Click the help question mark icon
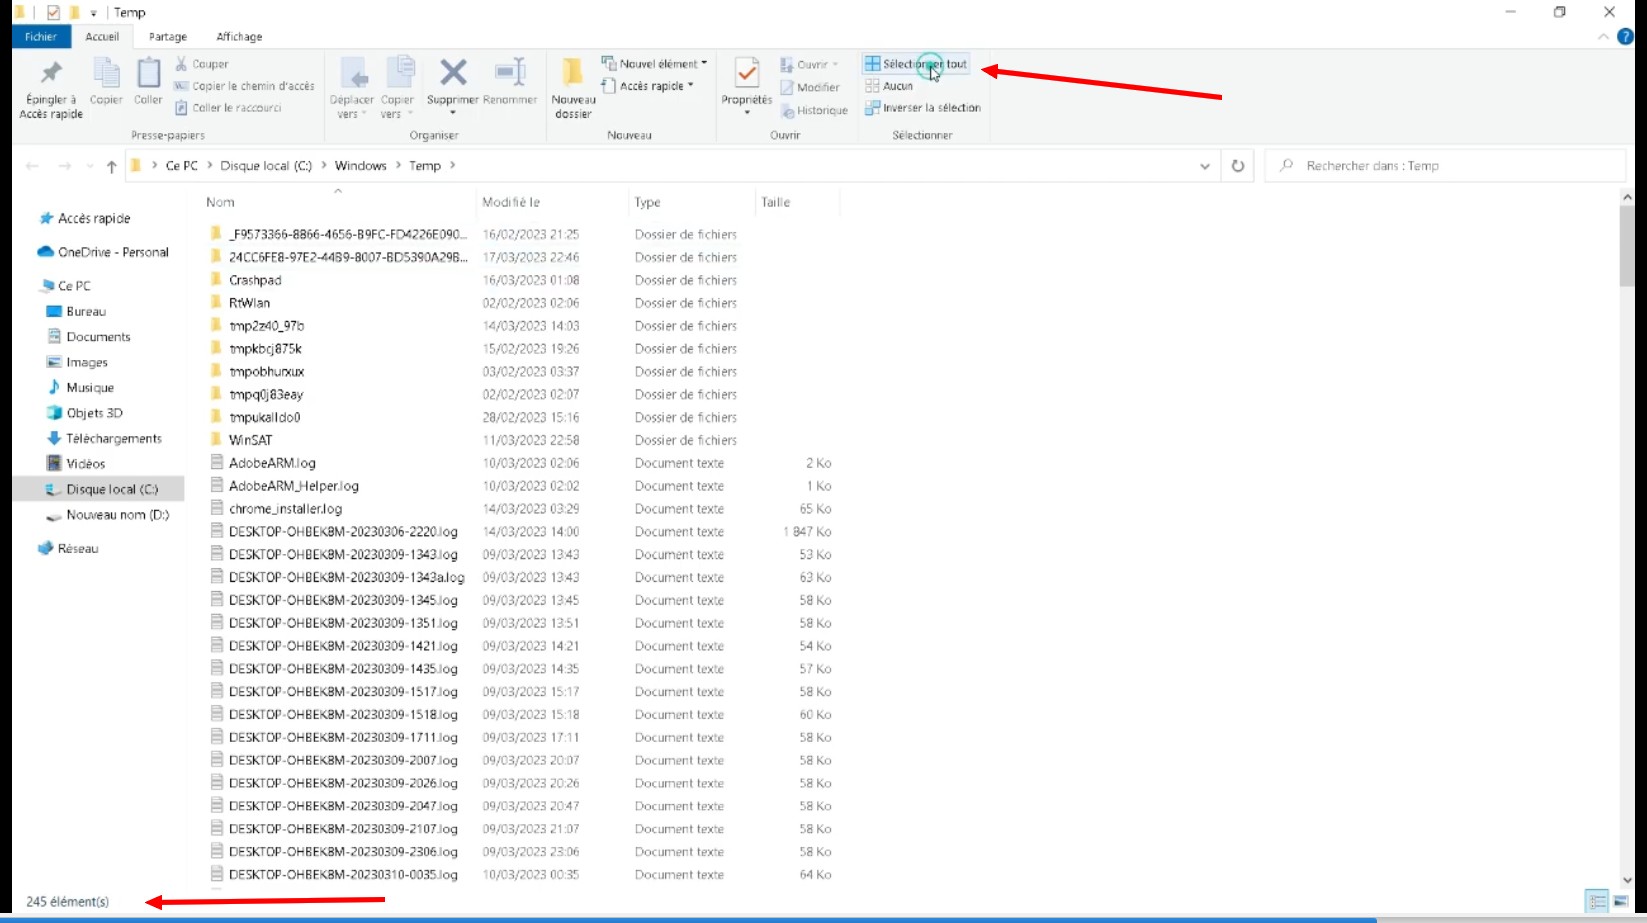Image resolution: width=1647 pixels, height=923 pixels. tap(1625, 37)
